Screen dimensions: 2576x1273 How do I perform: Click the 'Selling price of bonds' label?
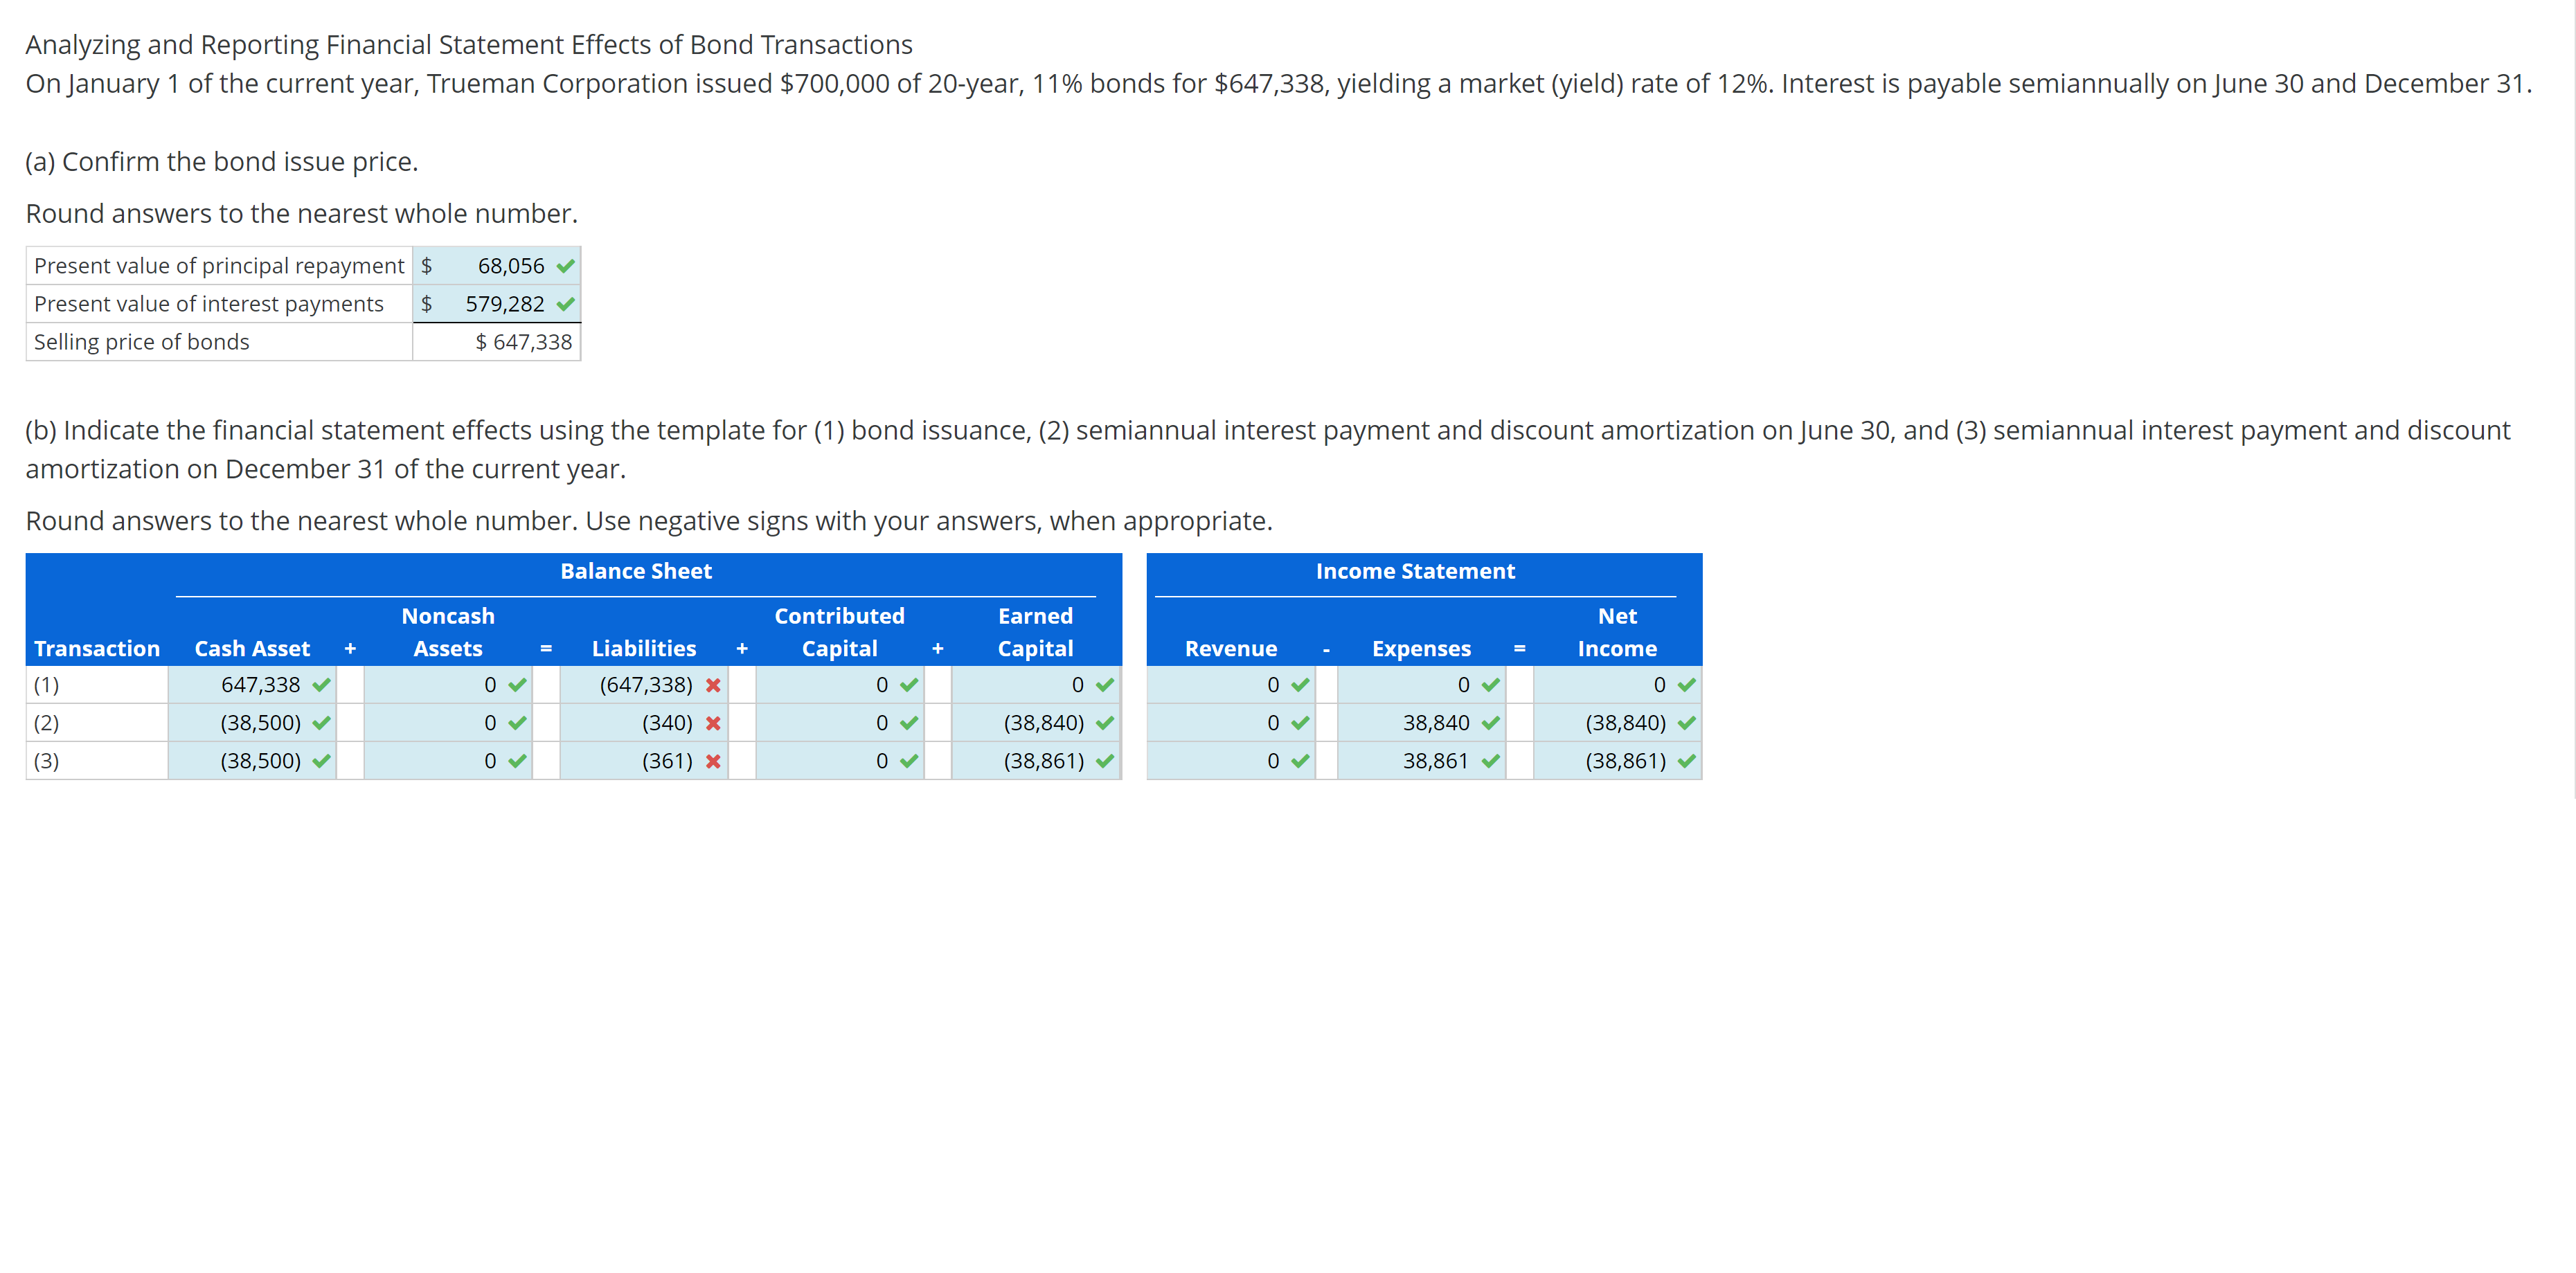(x=142, y=342)
